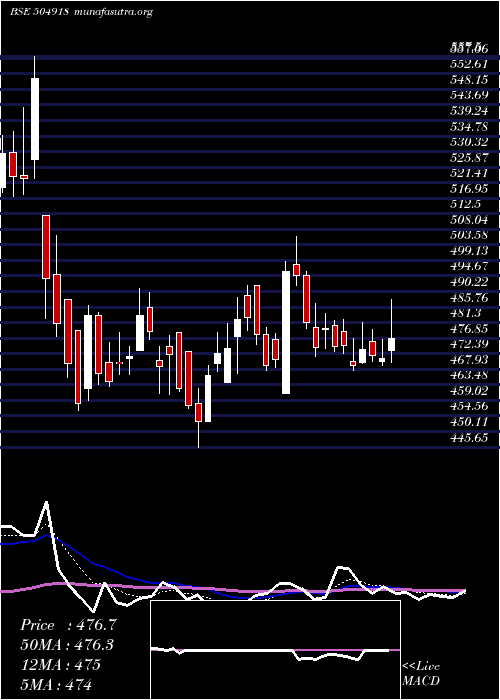Viewport: 500px width, 700px height.
Task: Click the BSE 504918 munafasutra.org title
Action: (81, 12)
